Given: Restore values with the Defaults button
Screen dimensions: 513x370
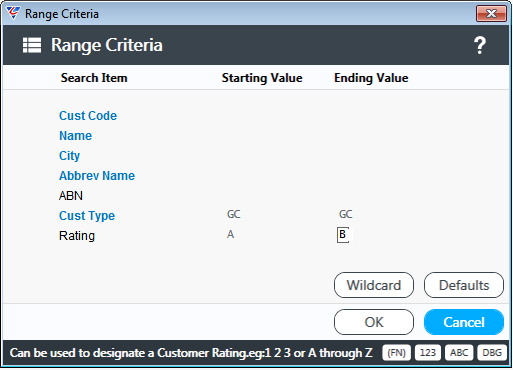Looking at the screenshot, I should pyautogui.click(x=464, y=285).
